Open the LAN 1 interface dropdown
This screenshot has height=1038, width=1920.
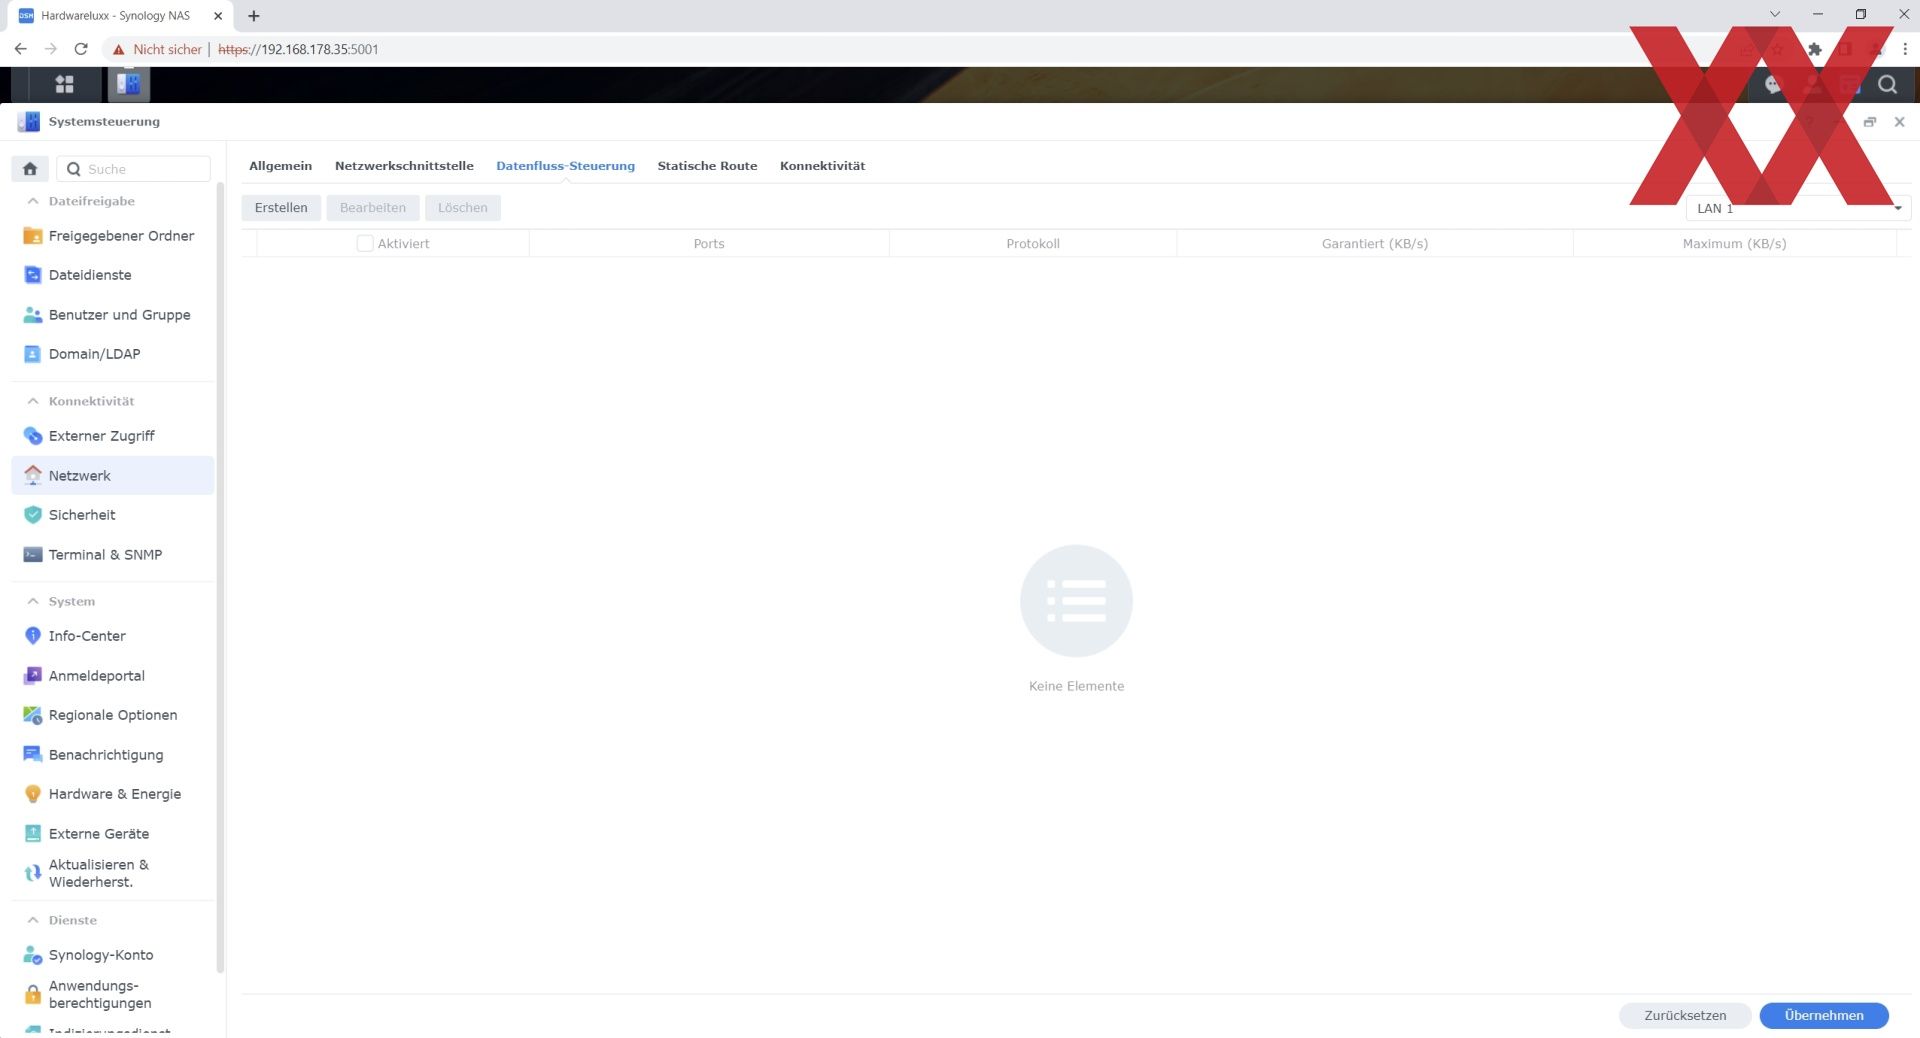point(1798,208)
